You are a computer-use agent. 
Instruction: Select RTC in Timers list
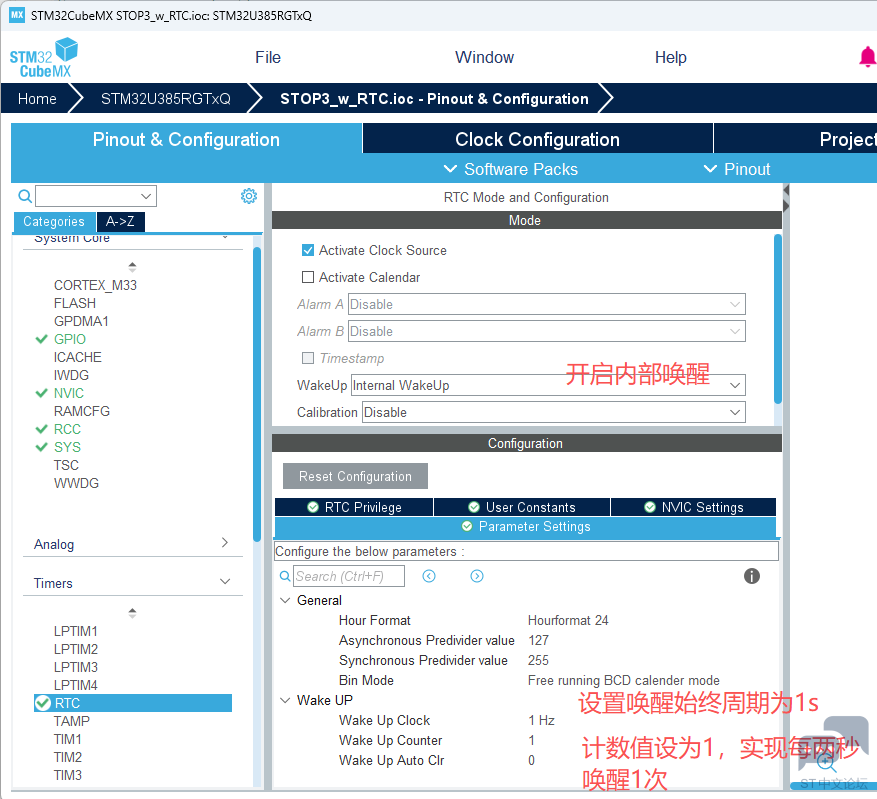[133, 703]
